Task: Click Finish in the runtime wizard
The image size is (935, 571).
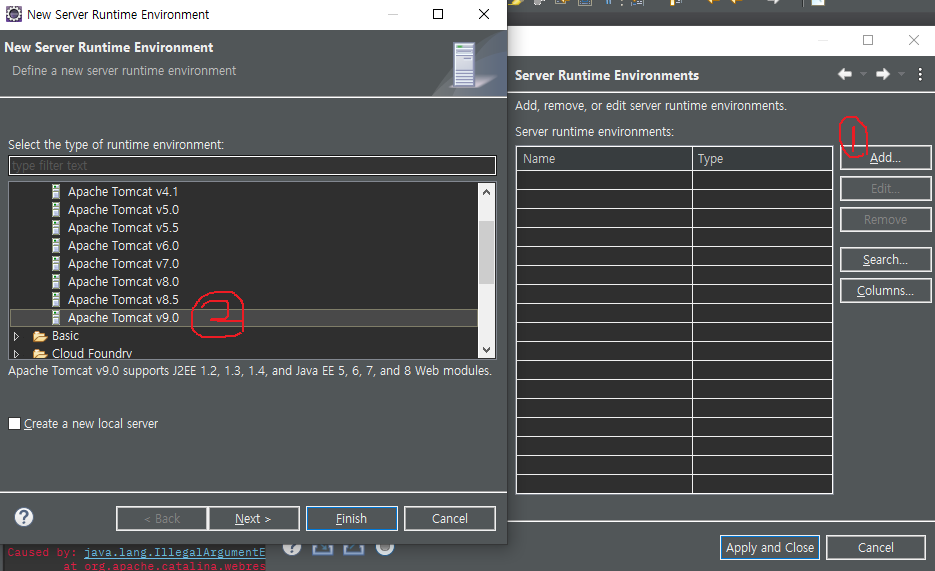Action: pyautogui.click(x=352, y=519)
